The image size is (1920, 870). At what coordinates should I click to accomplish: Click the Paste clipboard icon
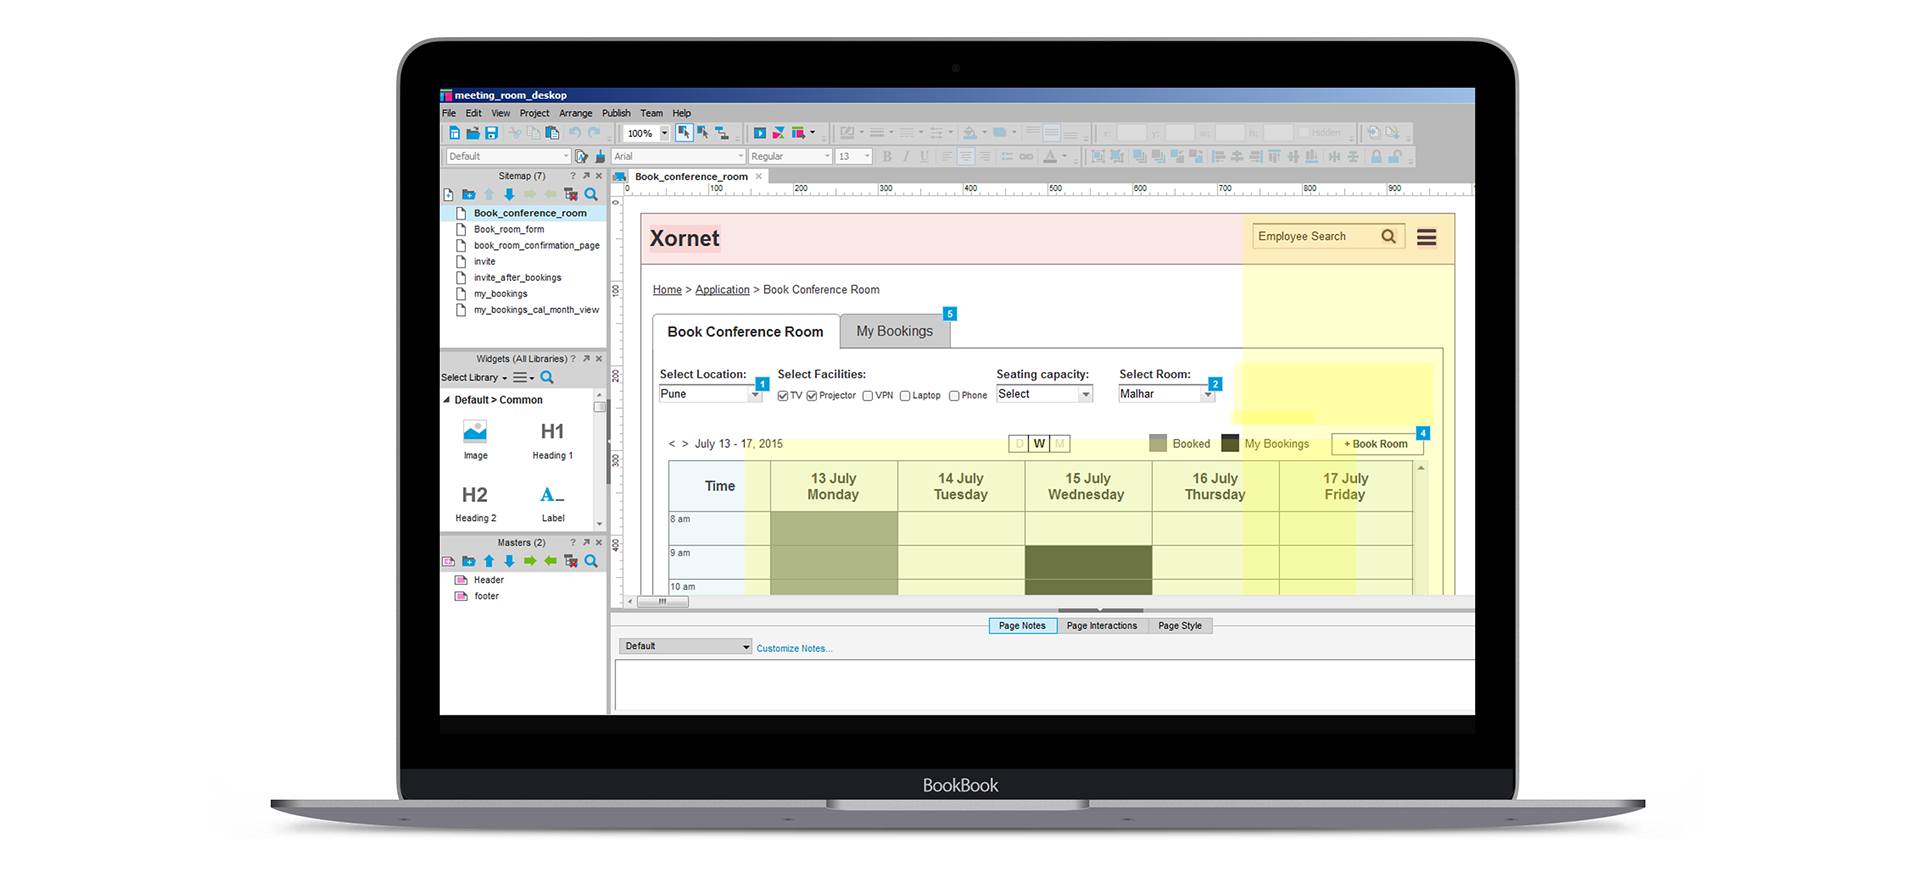[552, 133]
